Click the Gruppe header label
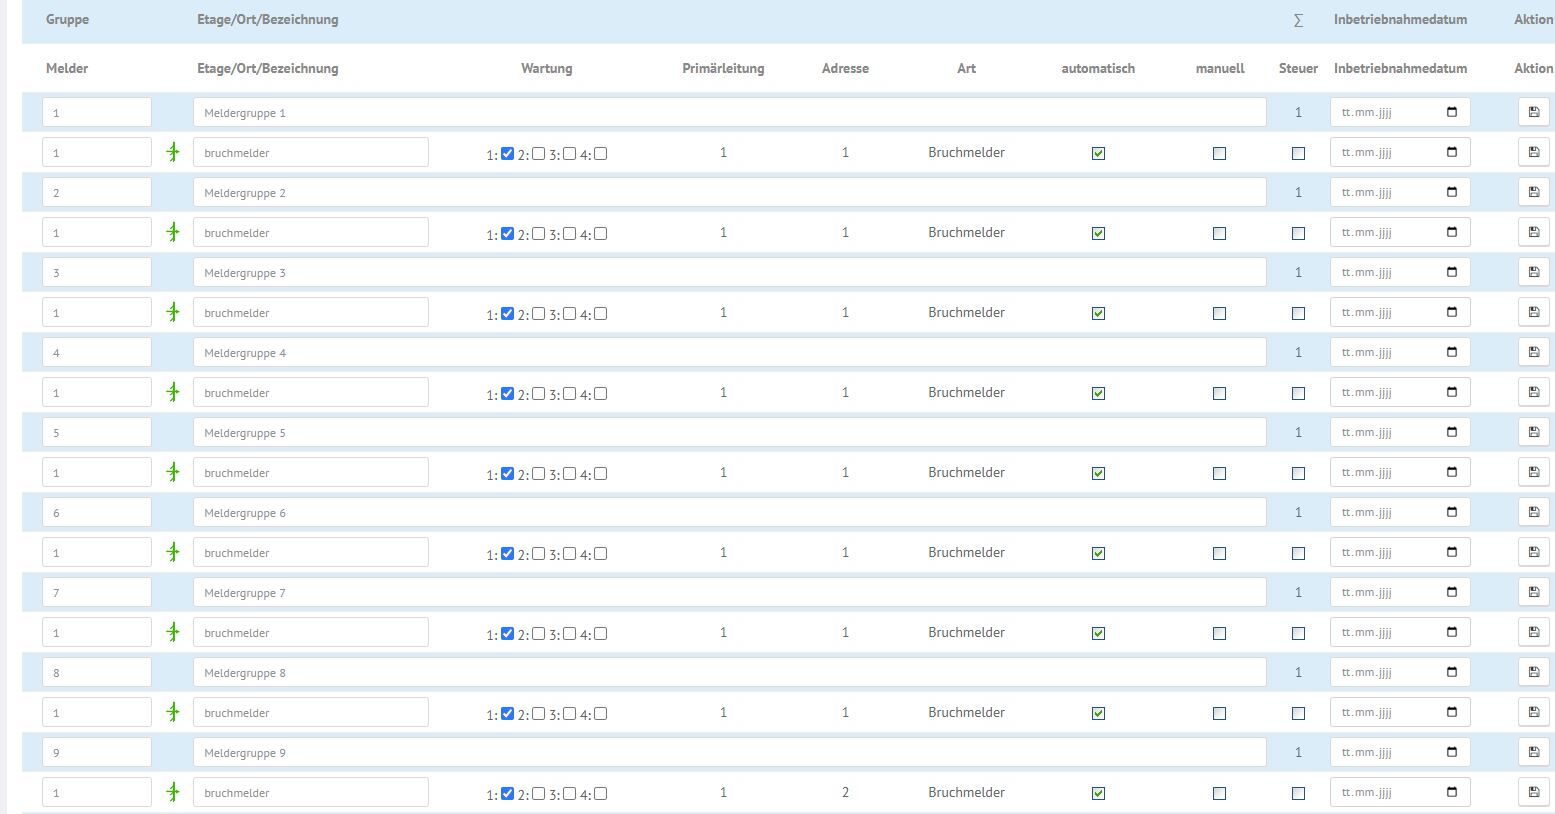Image resolution: width=1555 pixels, height=814 pixels. click(67, 19)
